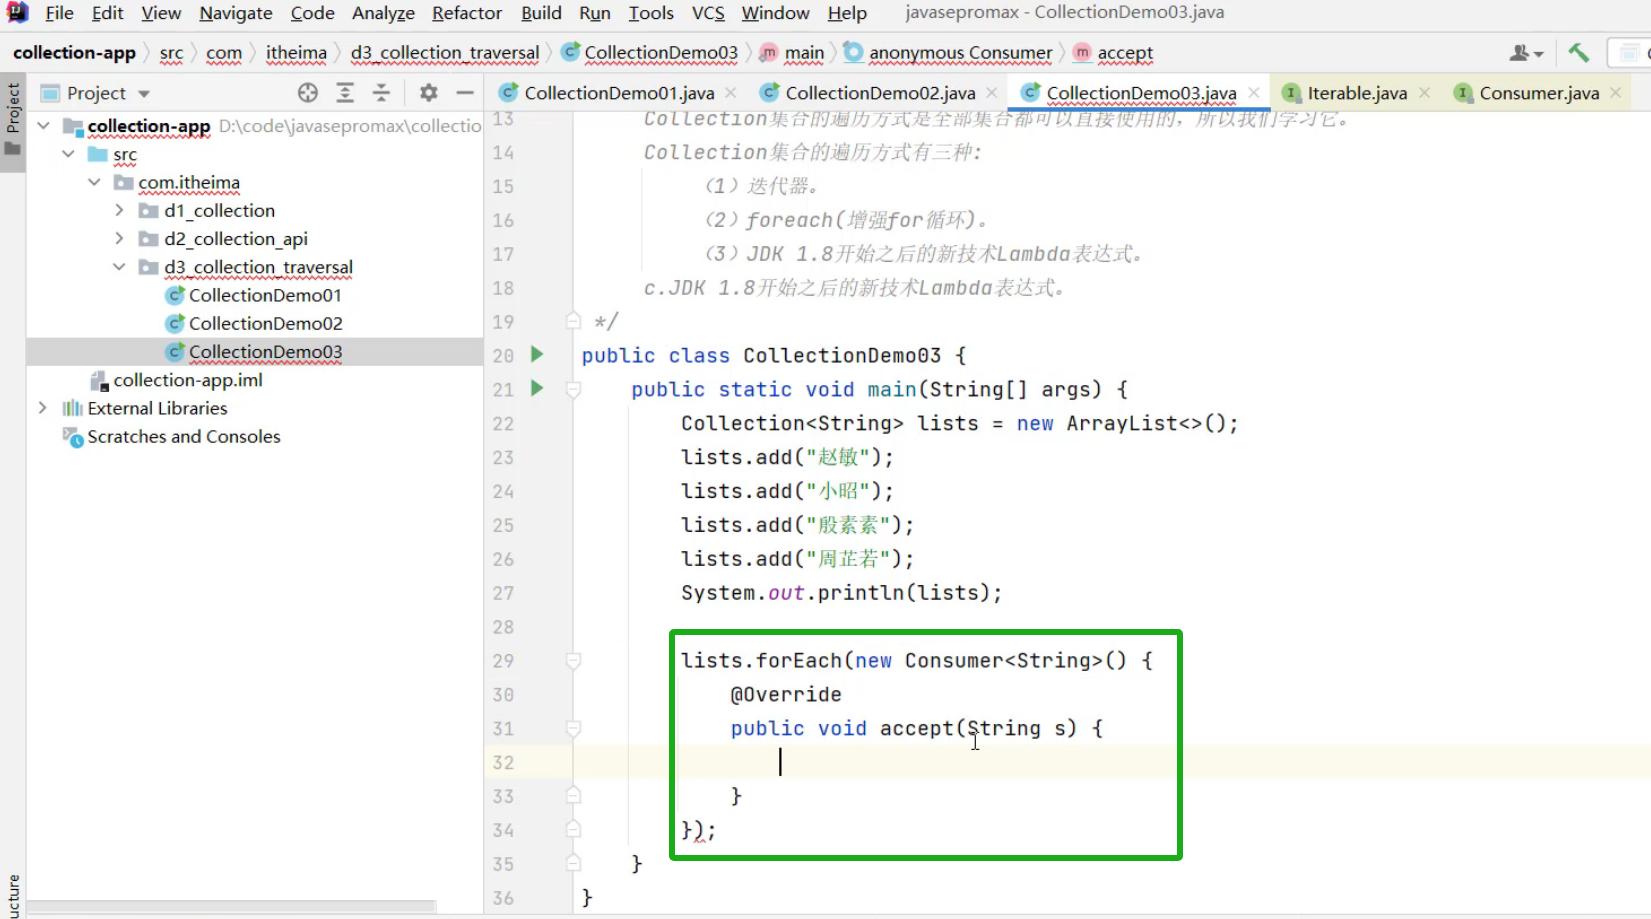
Task: Fold the main method on line 21
Action: tap(573, 389)
